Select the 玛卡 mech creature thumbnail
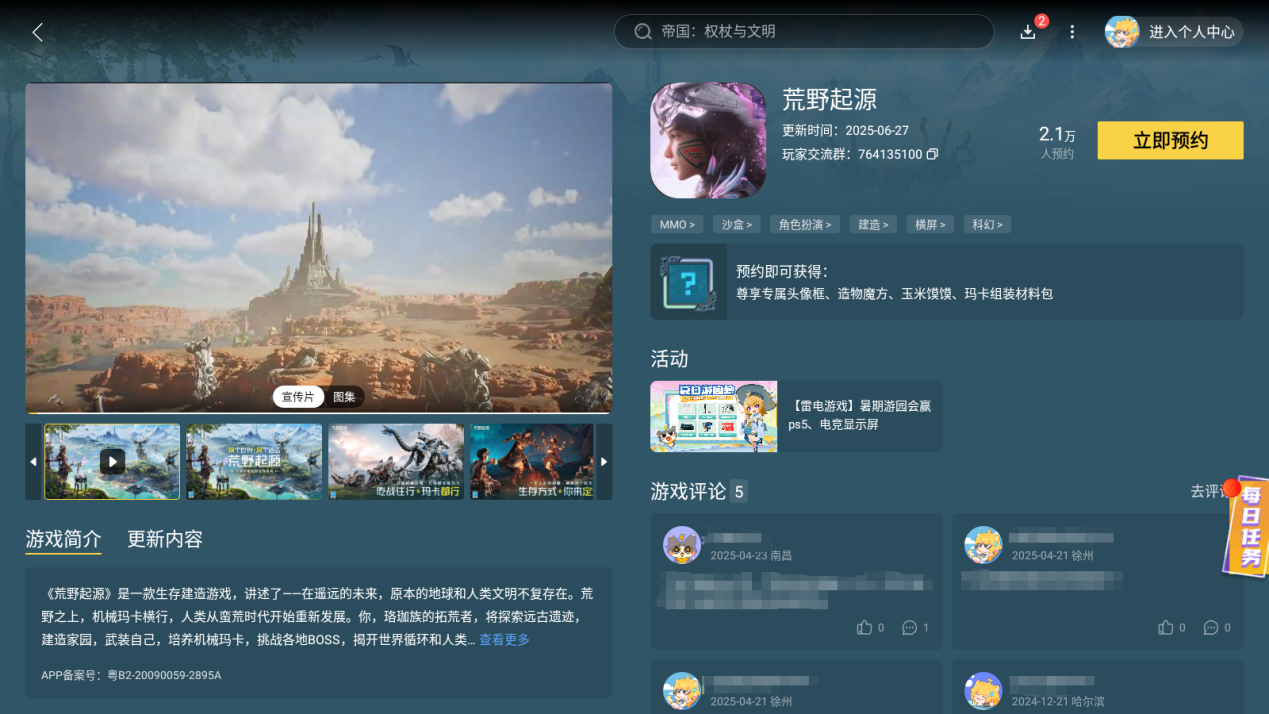1269x714 pixels. 396,461
